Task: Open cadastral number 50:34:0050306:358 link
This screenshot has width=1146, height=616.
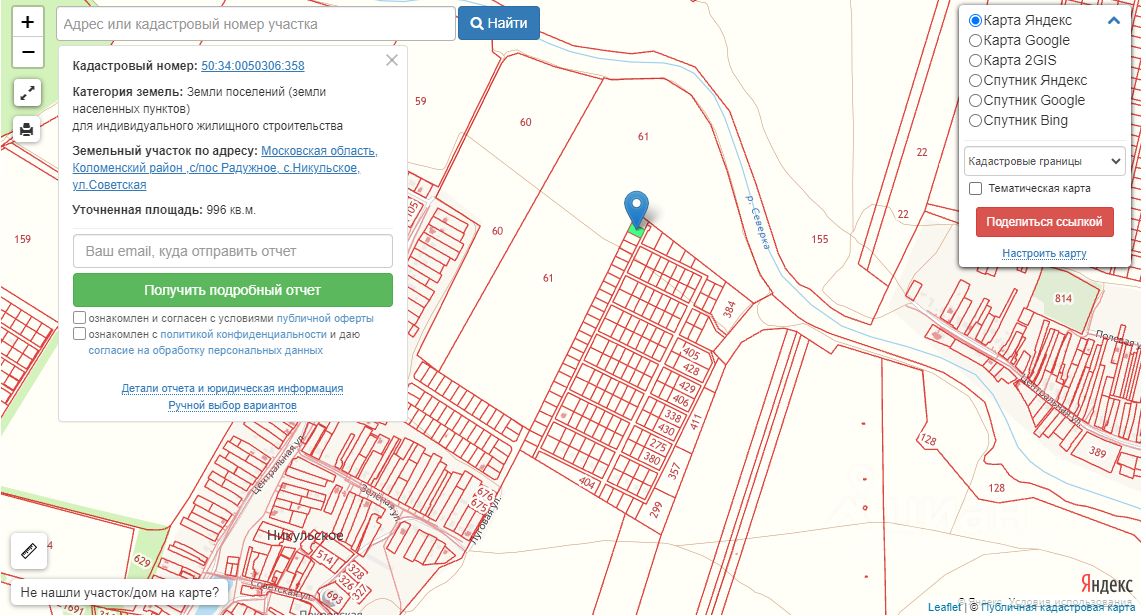Action: tap(253, 66)
